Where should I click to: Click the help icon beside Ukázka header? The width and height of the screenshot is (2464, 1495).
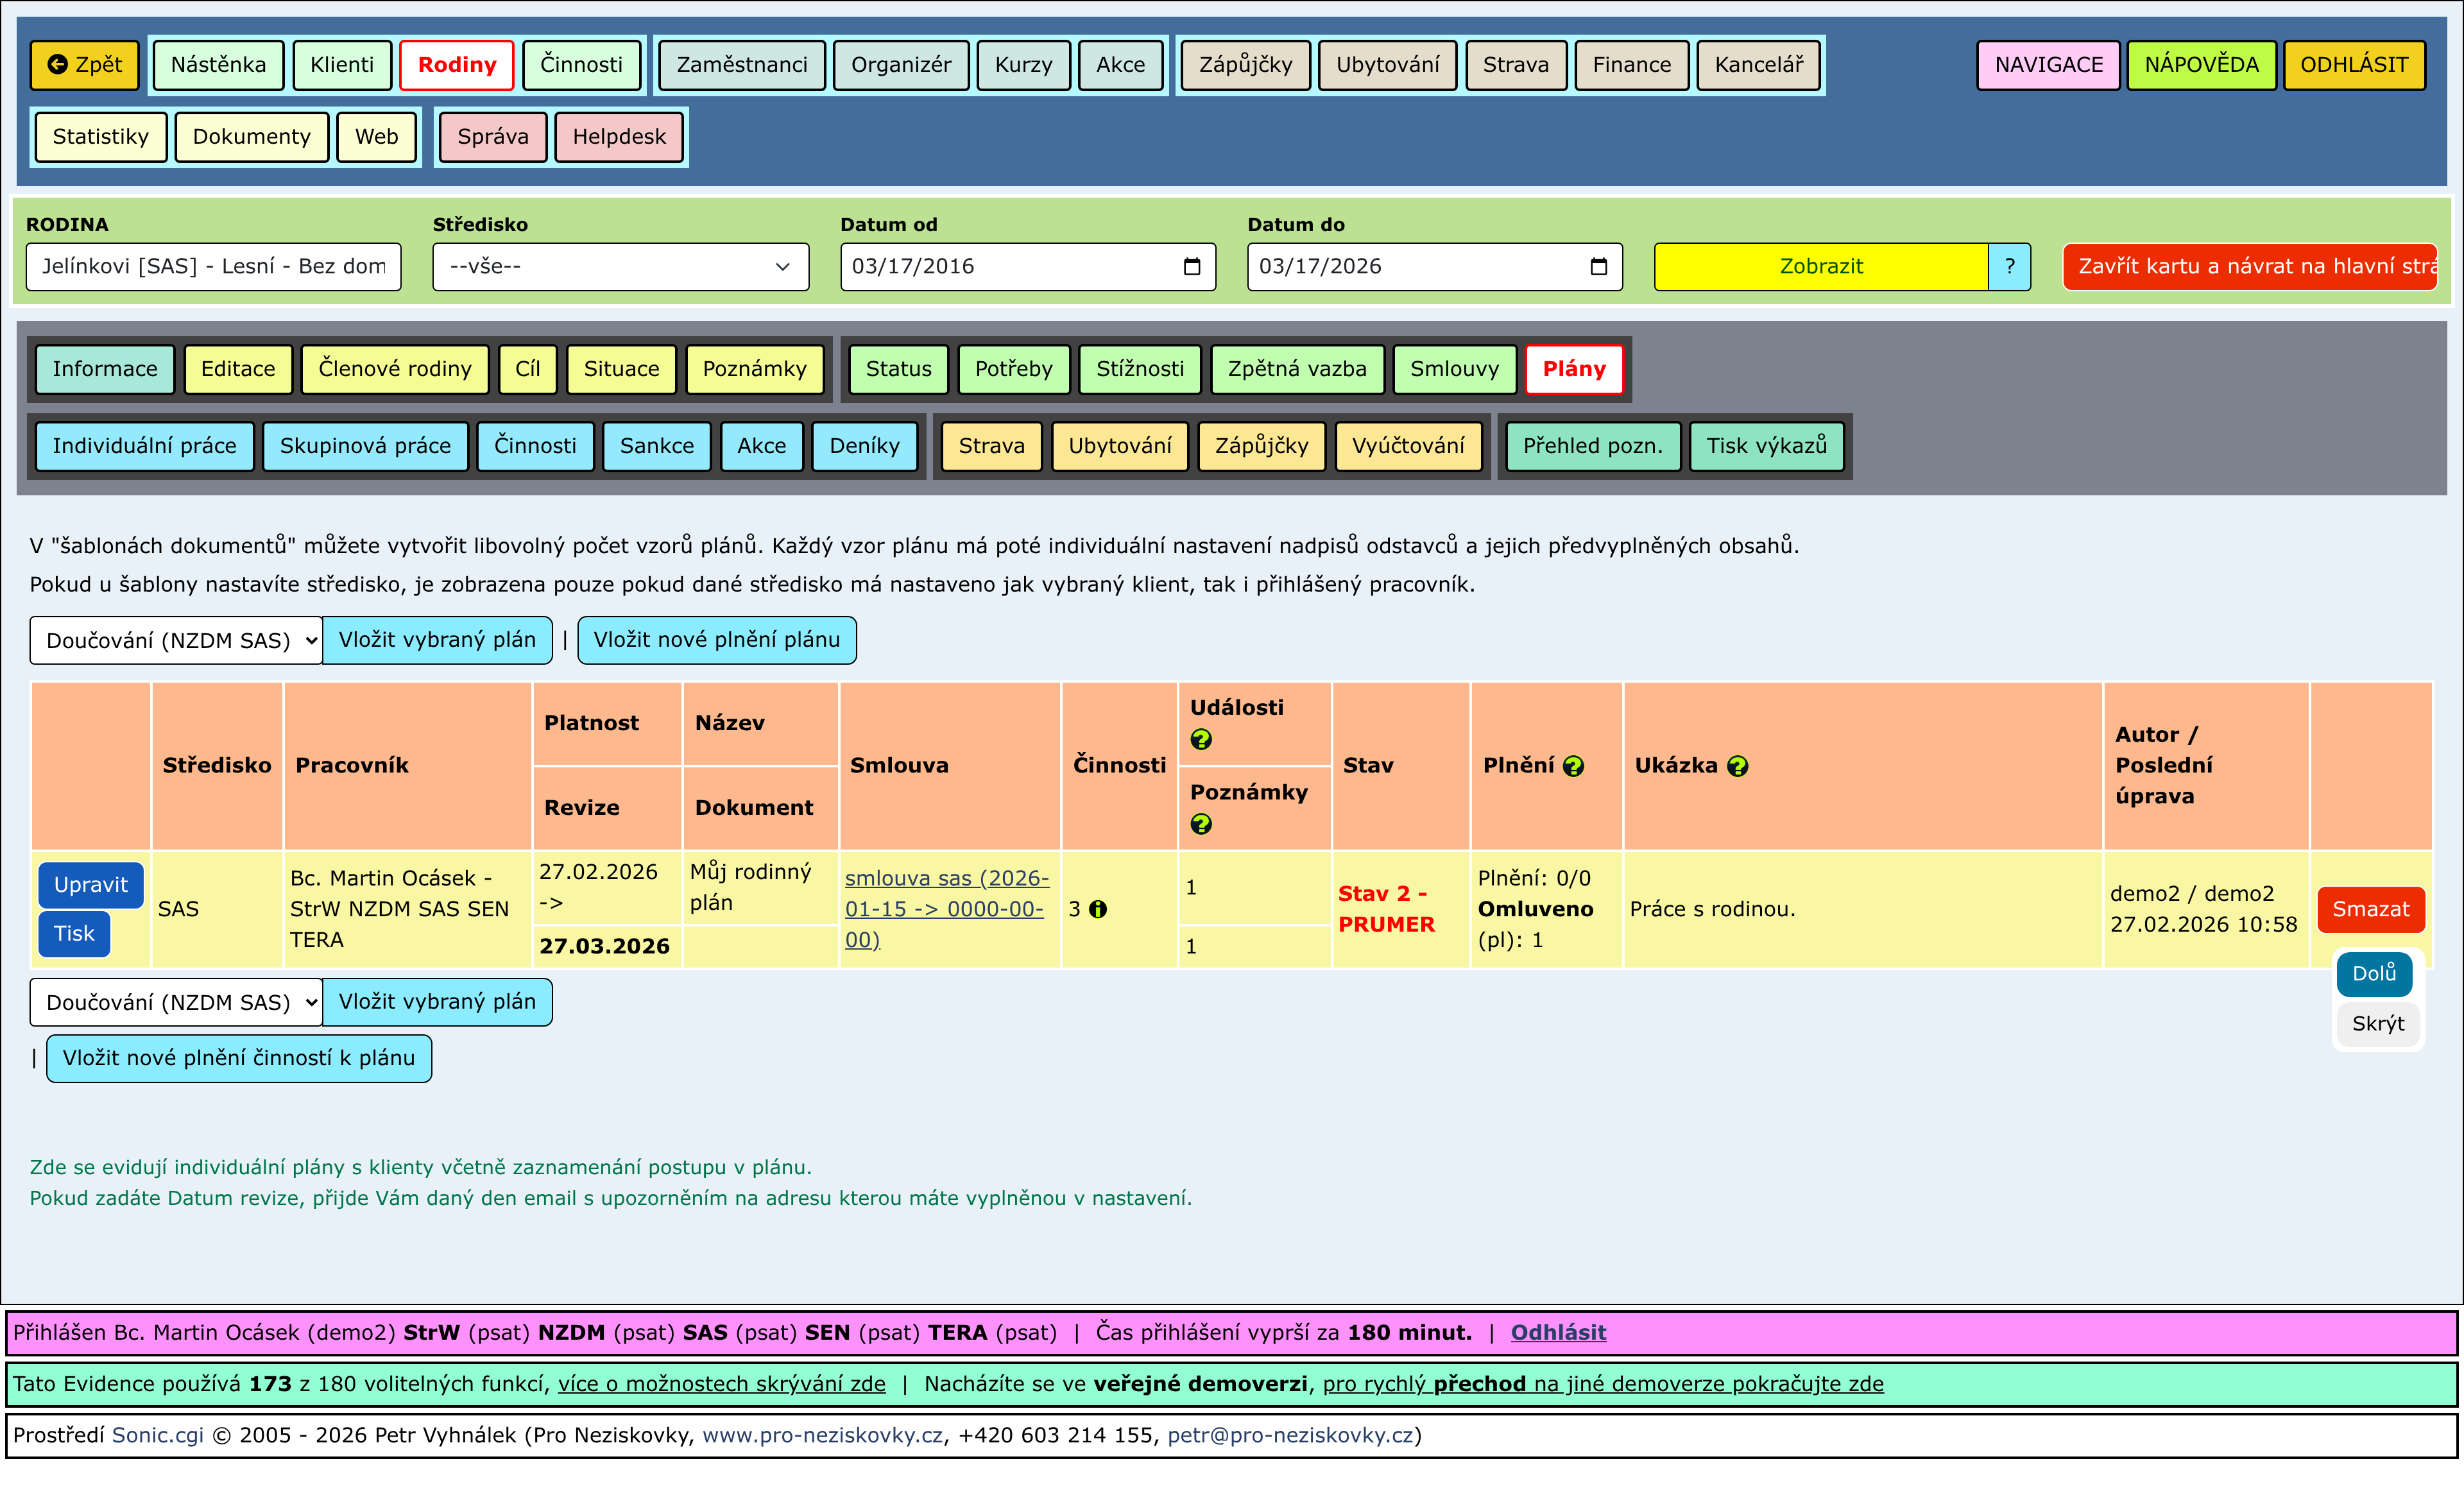click(1738, 766)
